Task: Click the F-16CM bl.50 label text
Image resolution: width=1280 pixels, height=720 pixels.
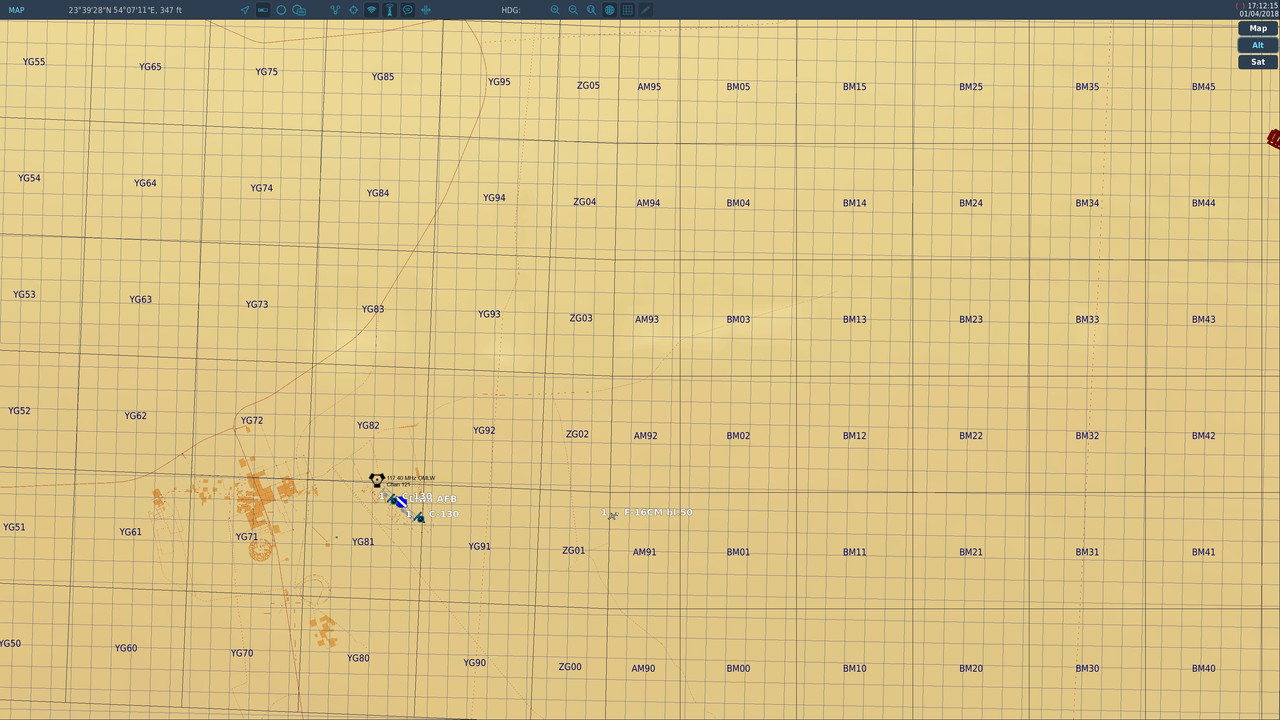Action: [658, 512]
